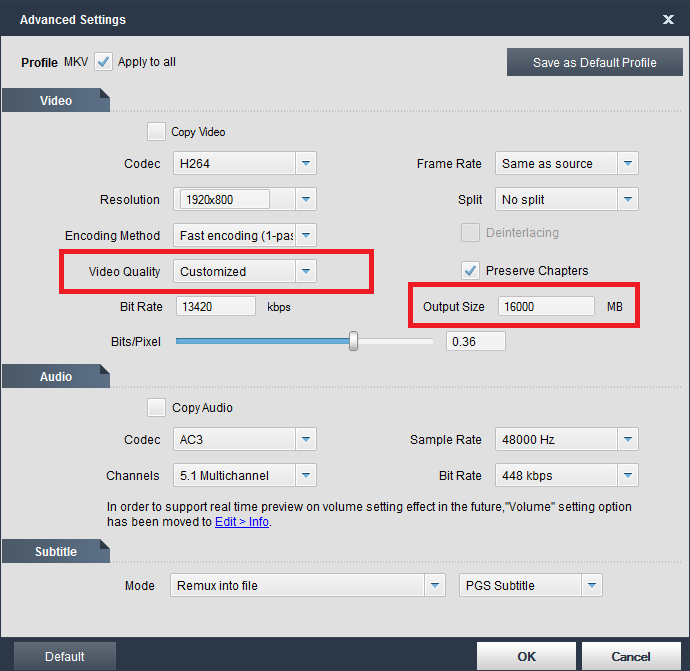Expand the Resolution dropdown arrow

tap(306, 200)
